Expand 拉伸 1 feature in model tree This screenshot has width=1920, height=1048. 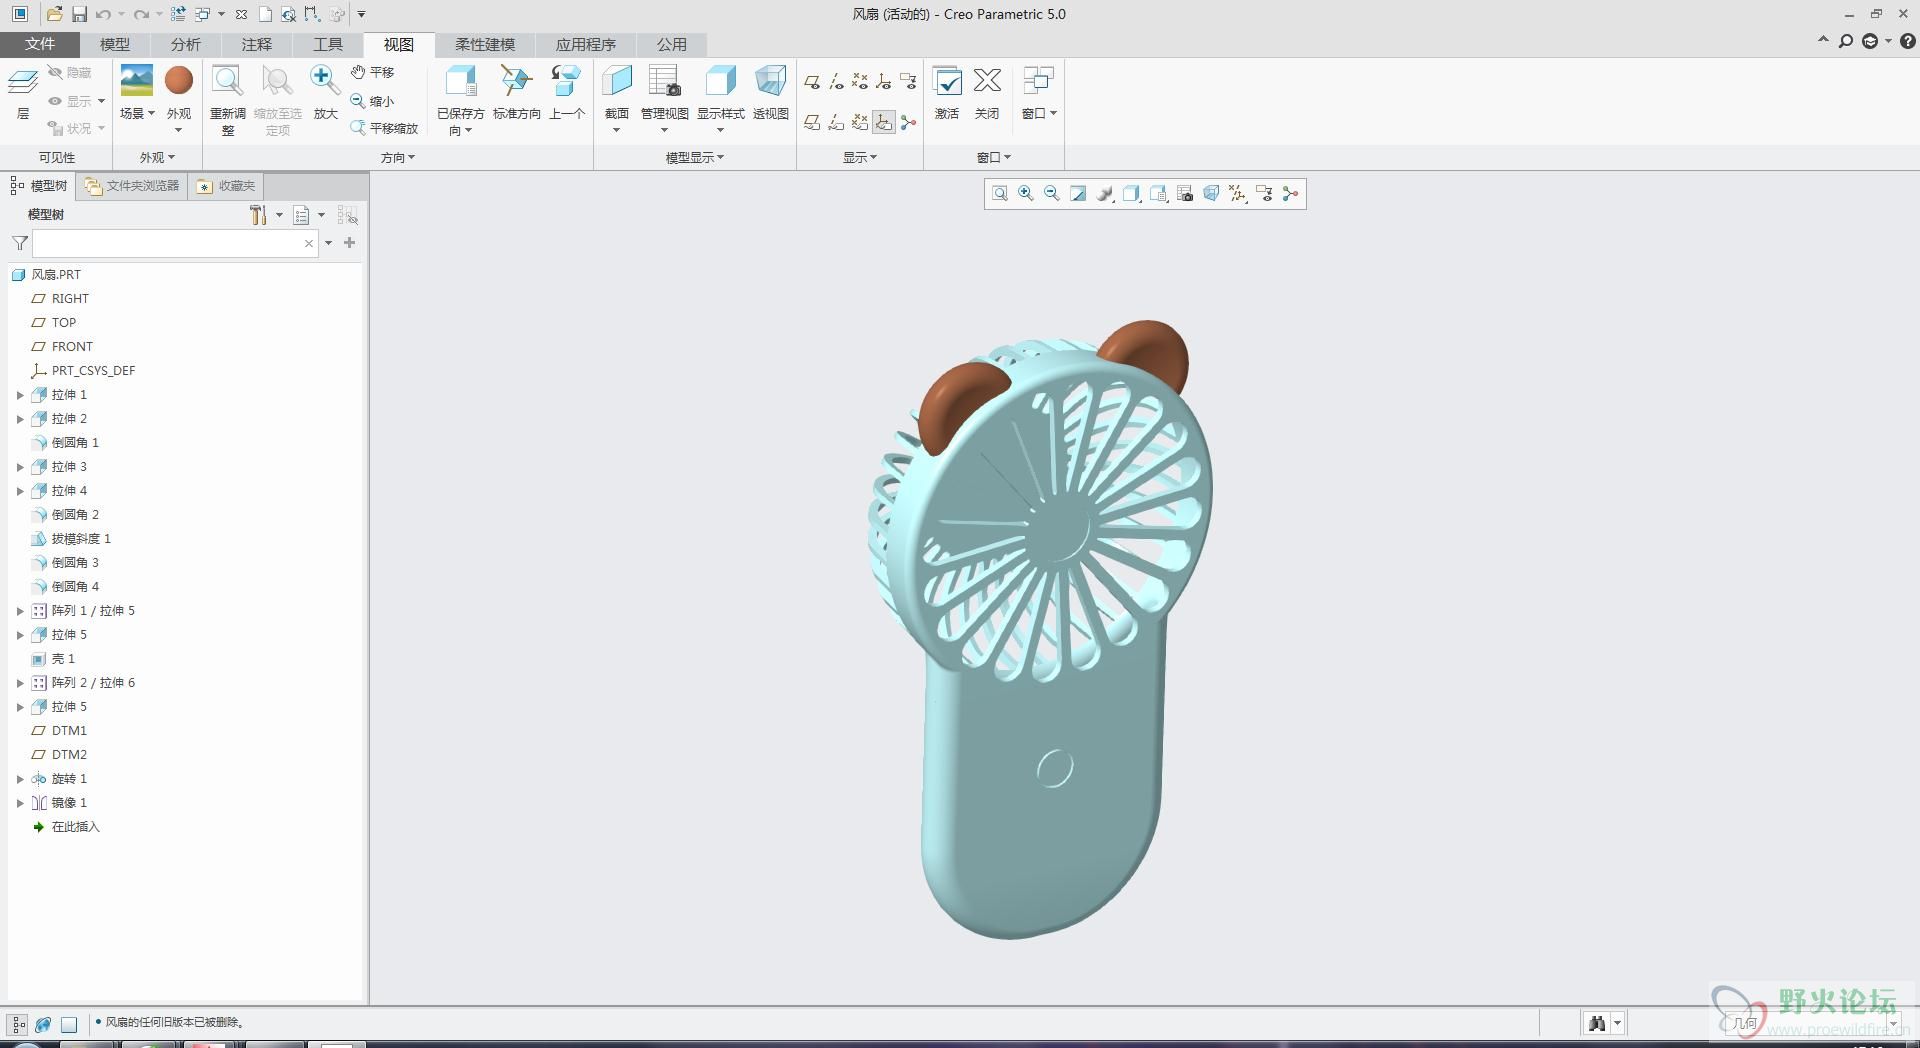click(20, 395)
